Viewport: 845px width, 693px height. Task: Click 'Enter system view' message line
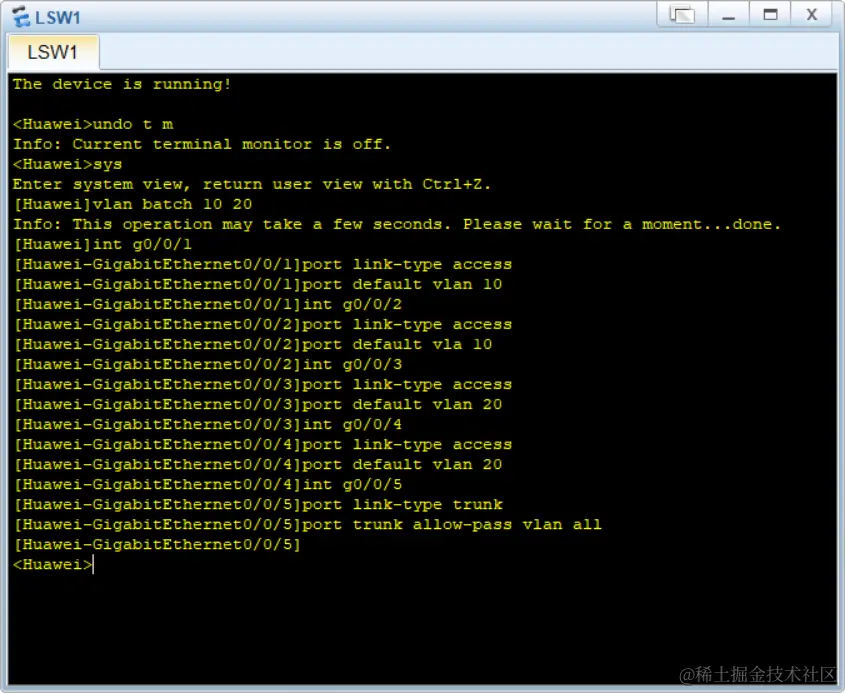coord(252,184)
